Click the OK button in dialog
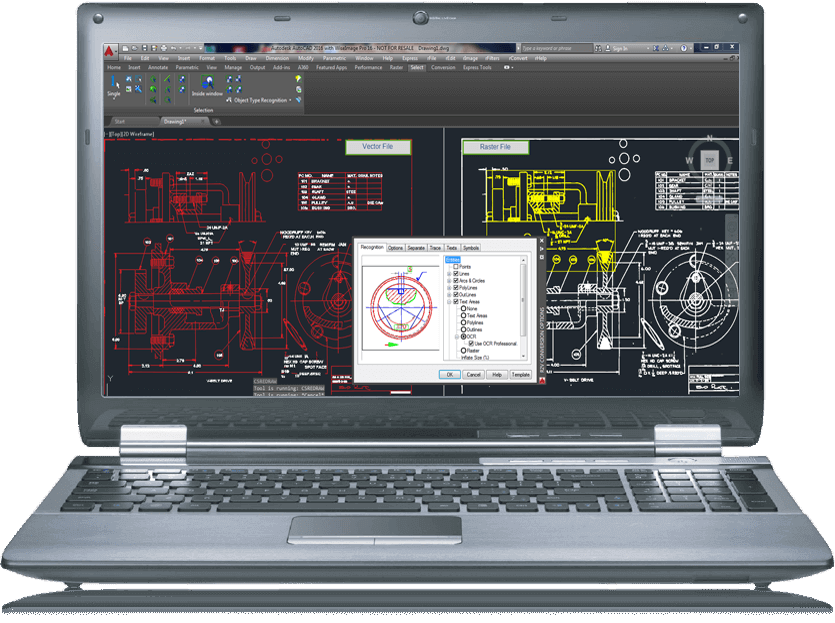This screenshot has width=835, height=623. [x=450, y=374]
